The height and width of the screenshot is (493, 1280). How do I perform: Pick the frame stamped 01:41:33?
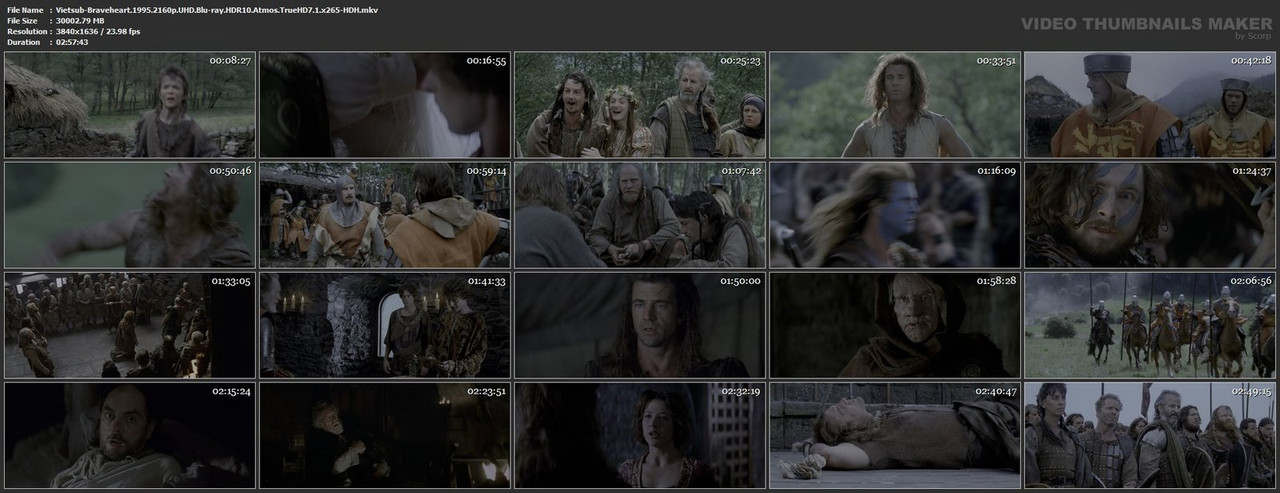385,325
